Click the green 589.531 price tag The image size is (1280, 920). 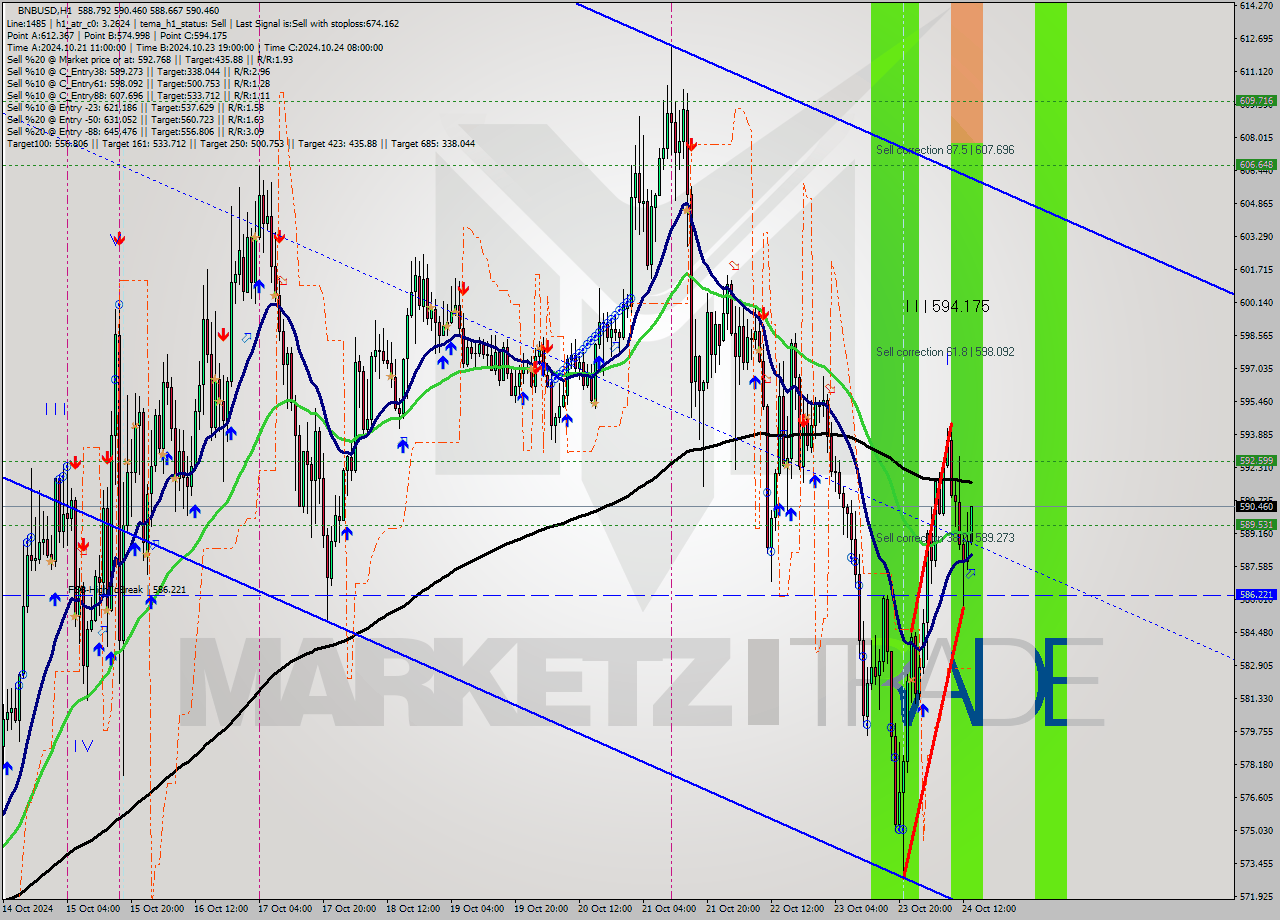point(1256,524)
